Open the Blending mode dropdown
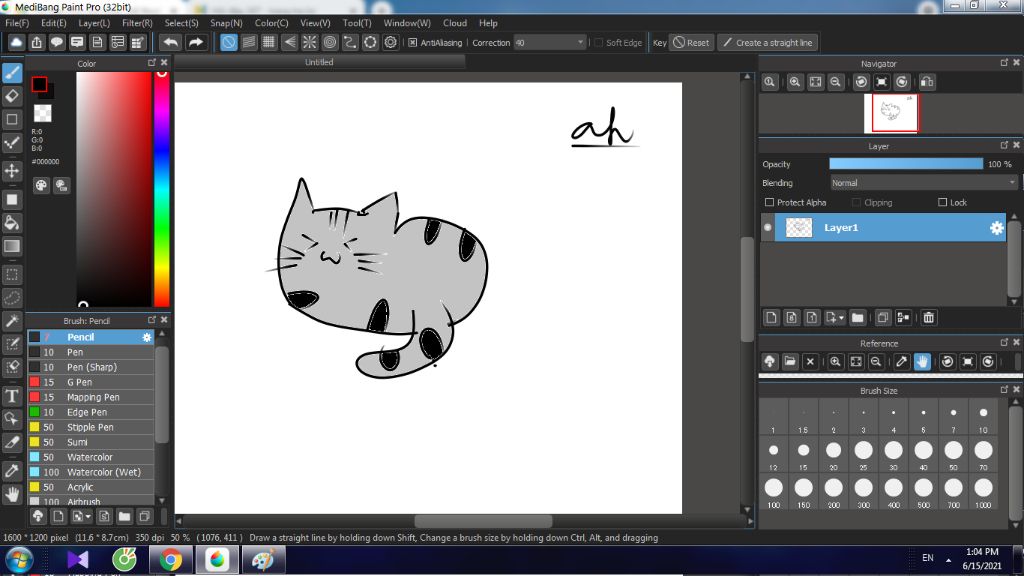Screen dimensions: 1024x576 [x=923, y=183]
